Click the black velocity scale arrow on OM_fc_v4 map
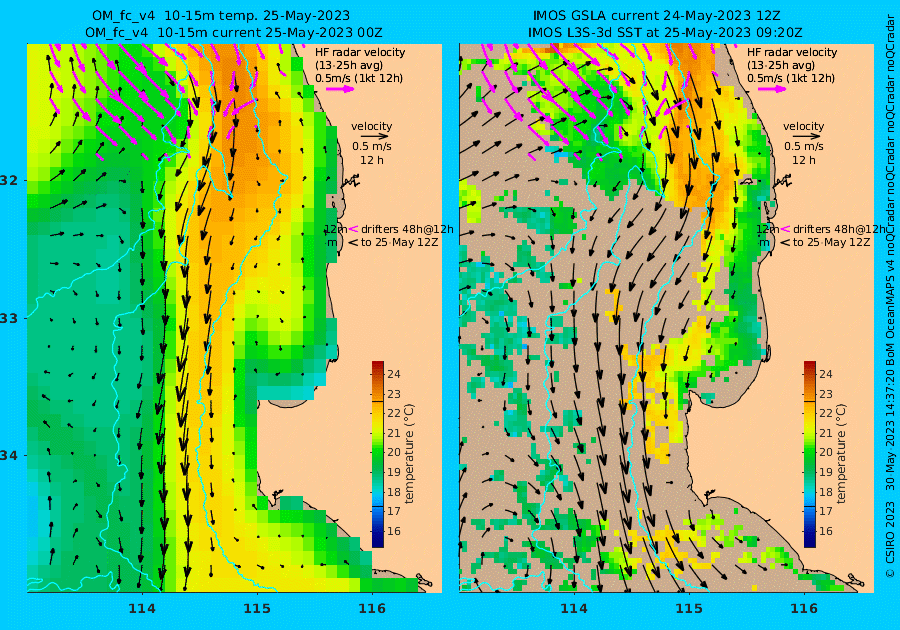This screenshot has height=630, width=900. [375, 137]
